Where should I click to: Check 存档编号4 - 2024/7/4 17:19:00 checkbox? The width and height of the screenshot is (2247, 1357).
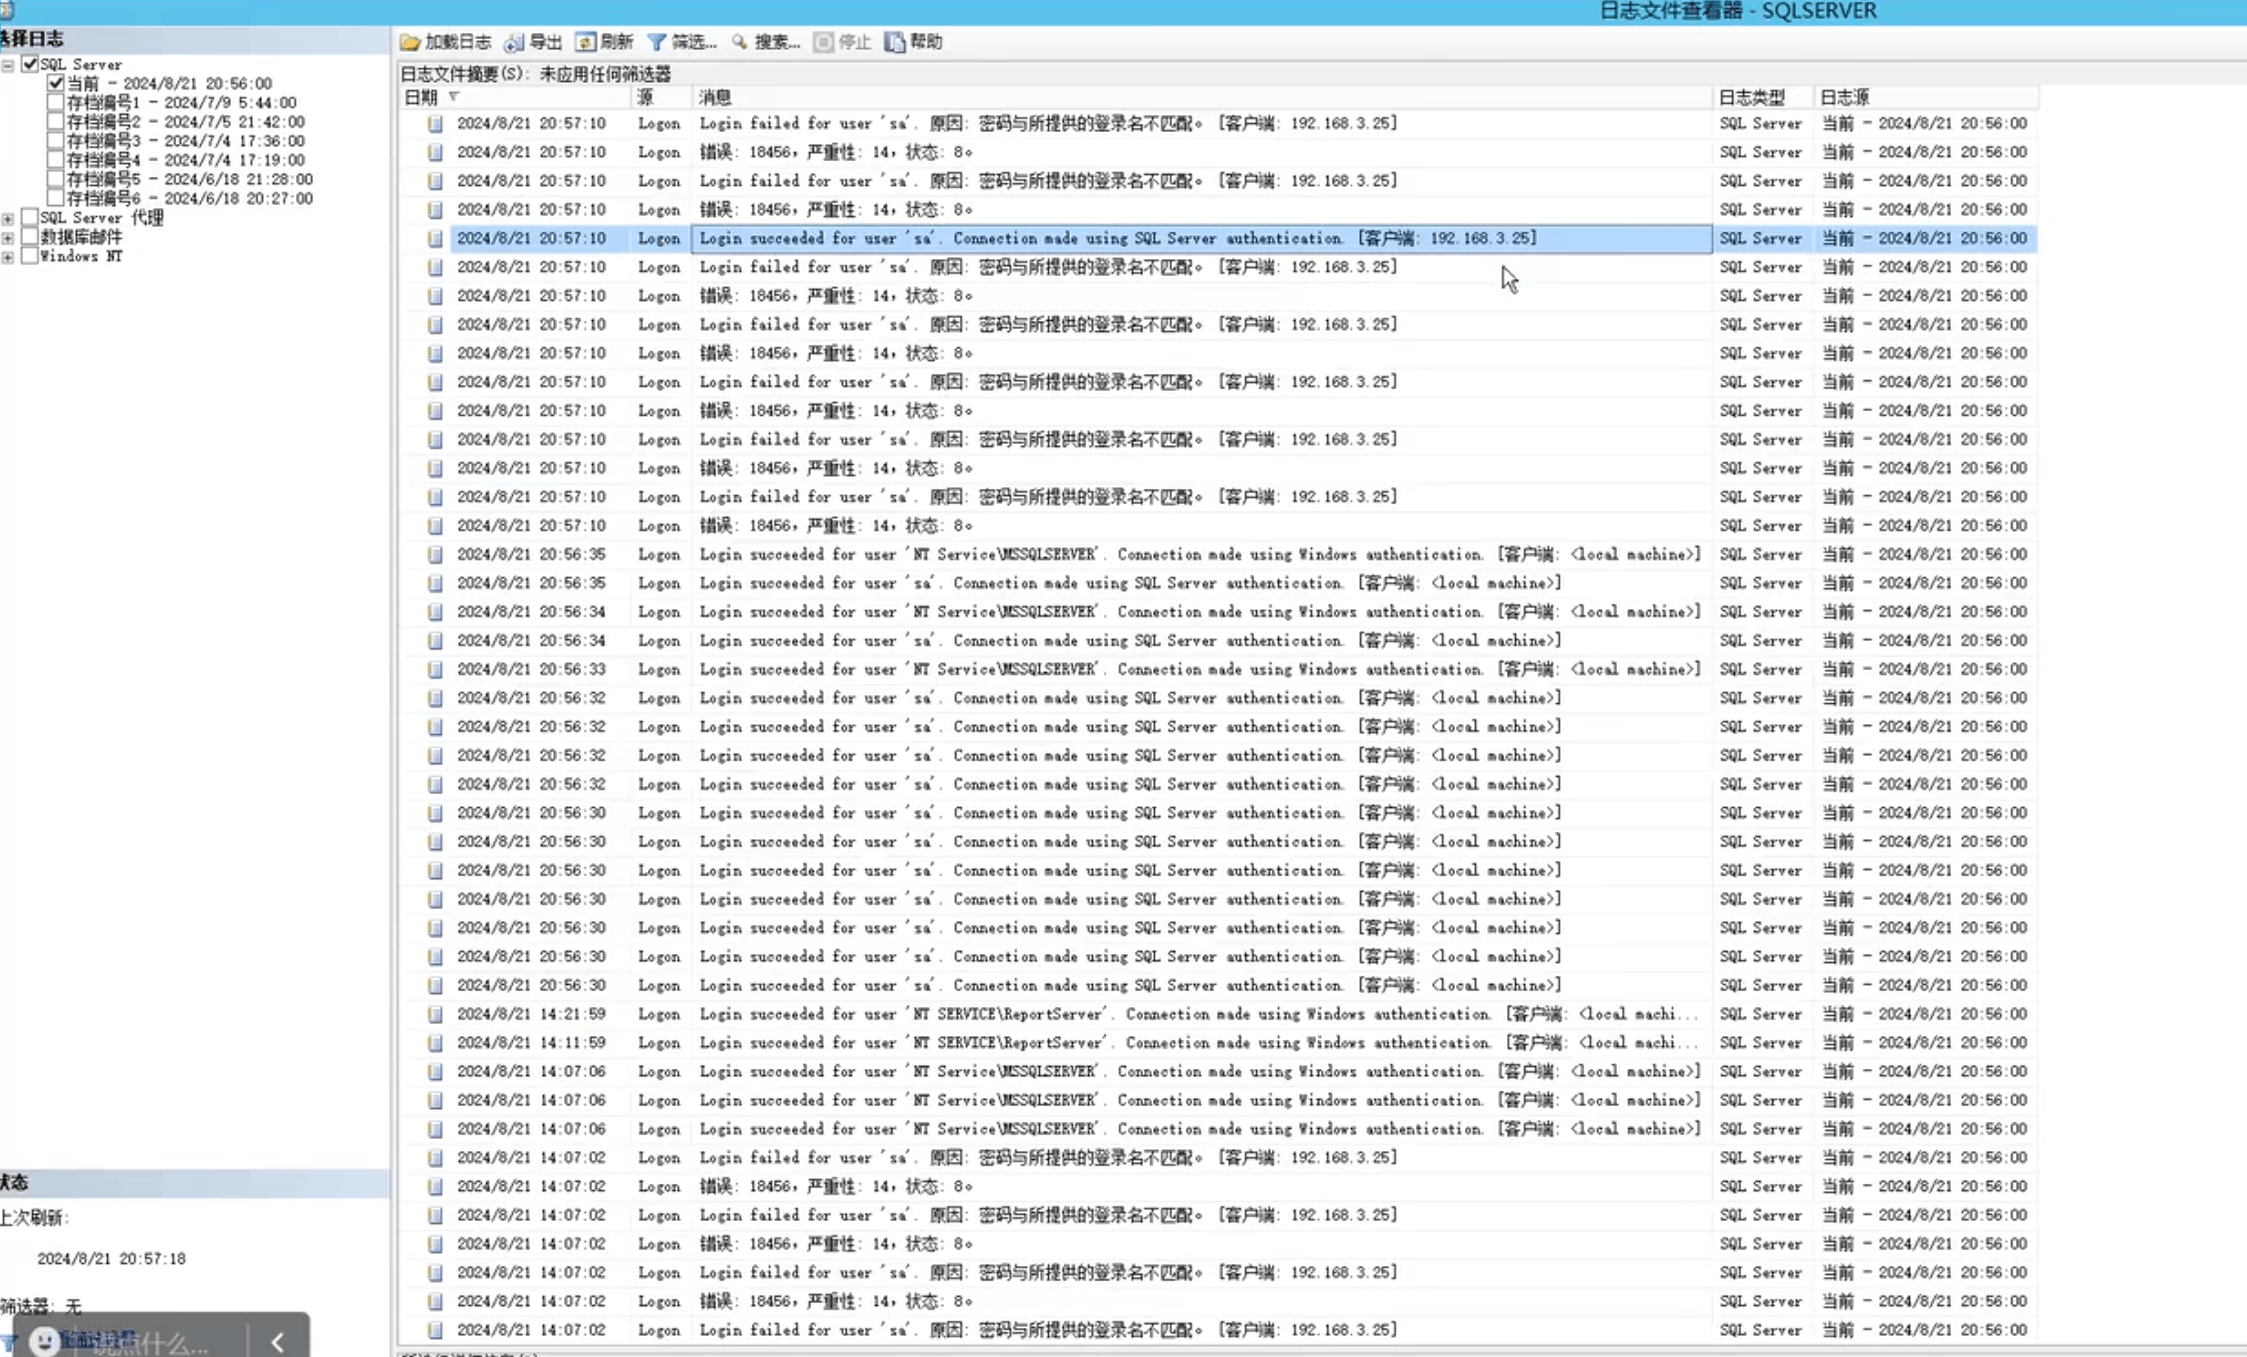(x=56, y=160)
